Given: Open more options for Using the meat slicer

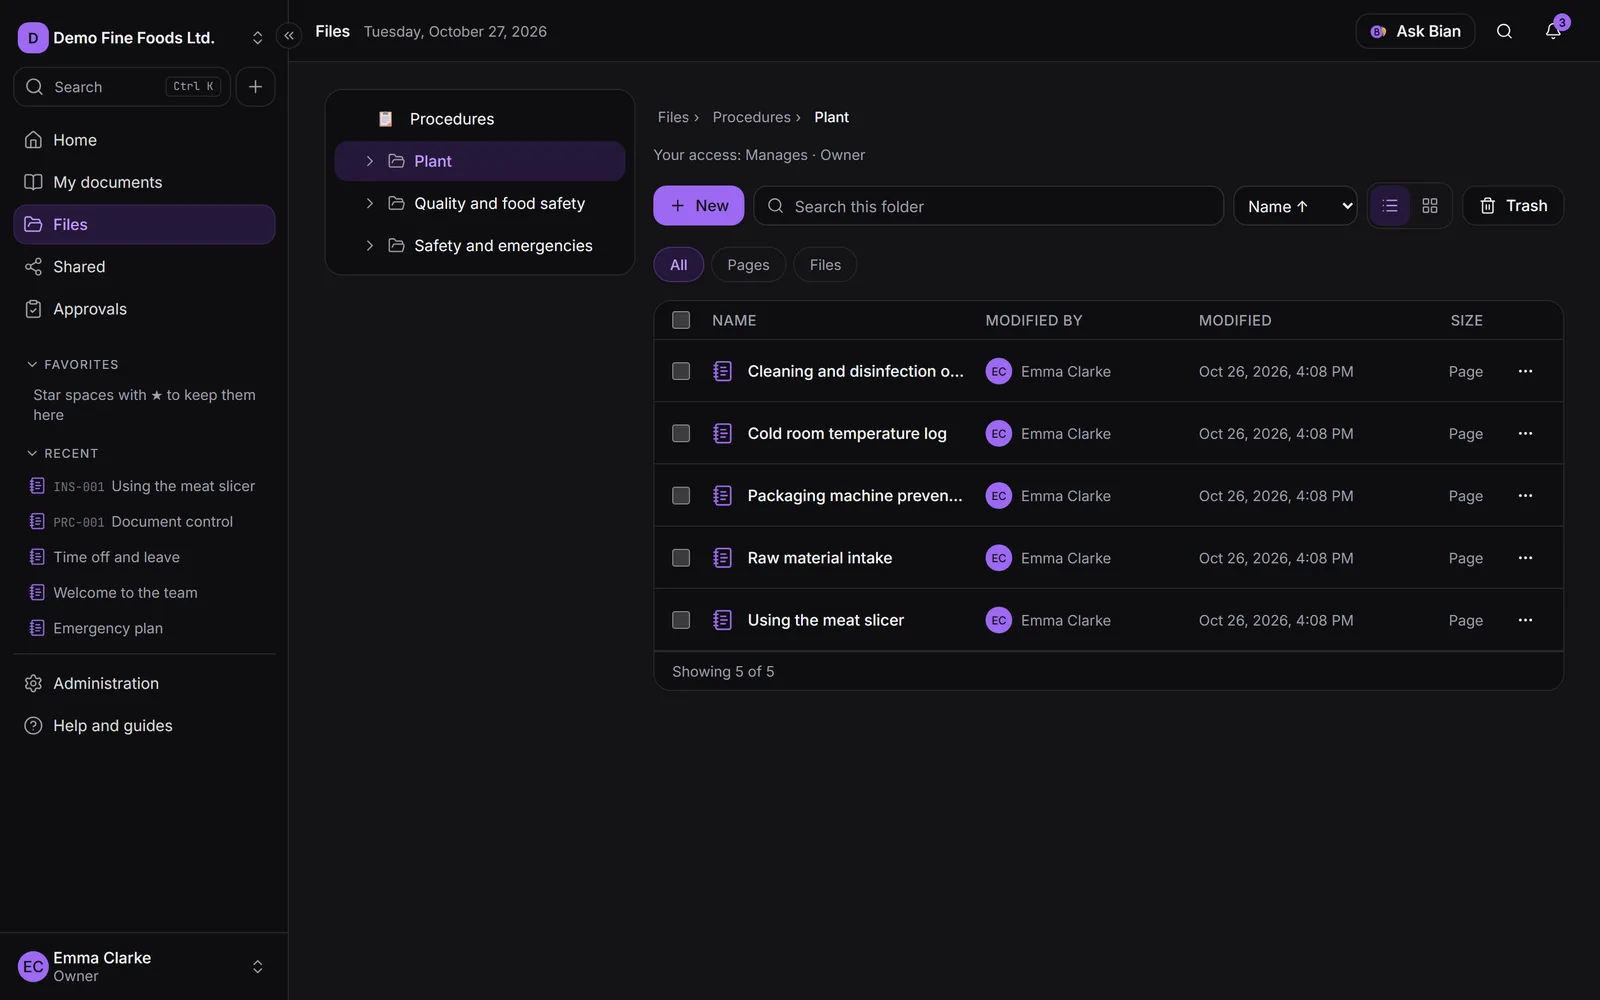Looking at the screenshot, I should click(1525, 620).
